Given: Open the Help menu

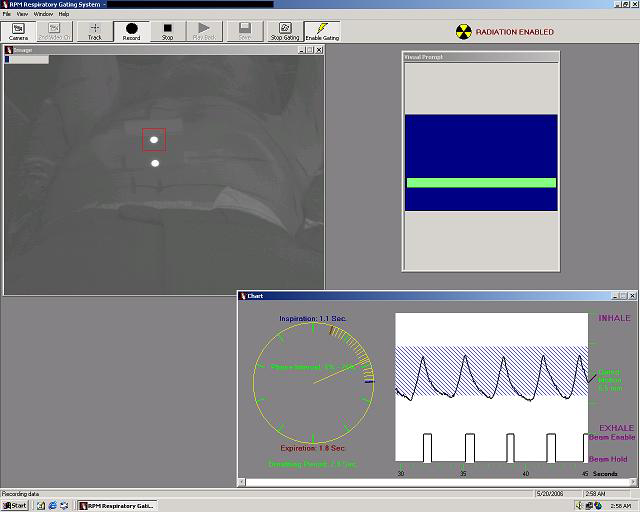Looking at the screenshot, I should tap(64, 14).
